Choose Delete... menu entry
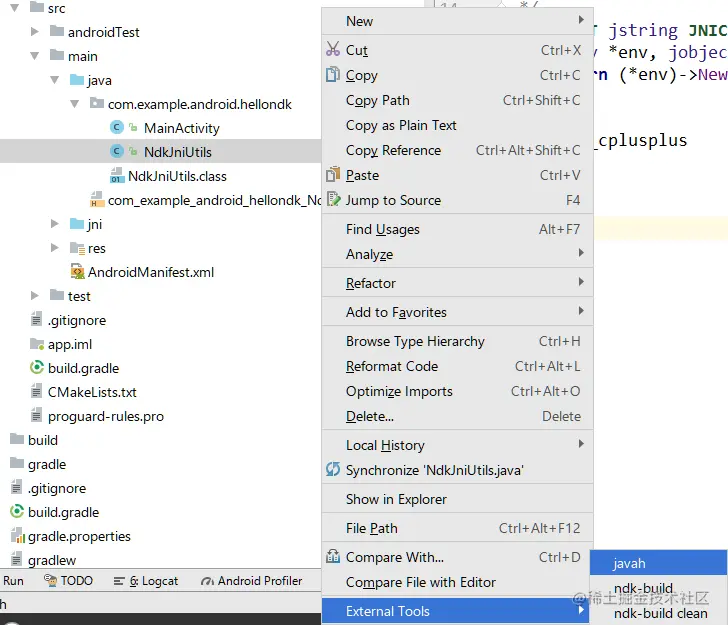The image size is (728, 625). click(457, 416)
